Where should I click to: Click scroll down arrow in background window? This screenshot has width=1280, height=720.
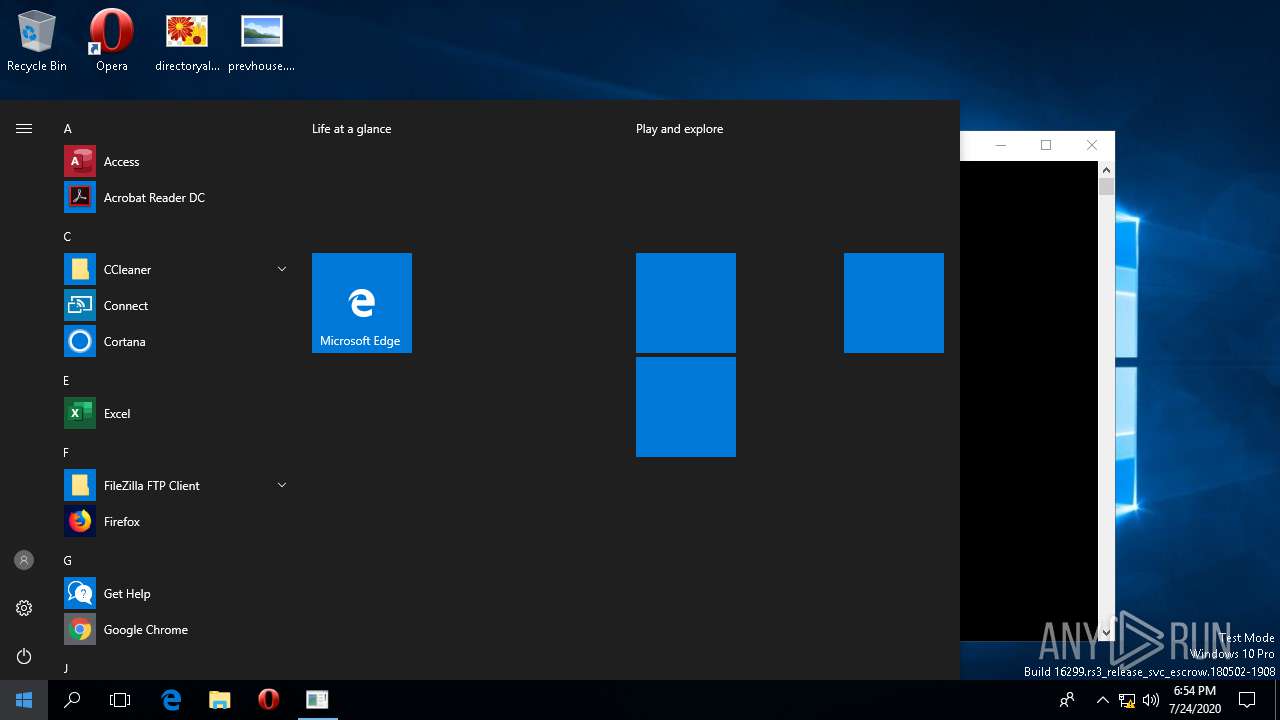pyautogui.click(x=1106, y=632)
